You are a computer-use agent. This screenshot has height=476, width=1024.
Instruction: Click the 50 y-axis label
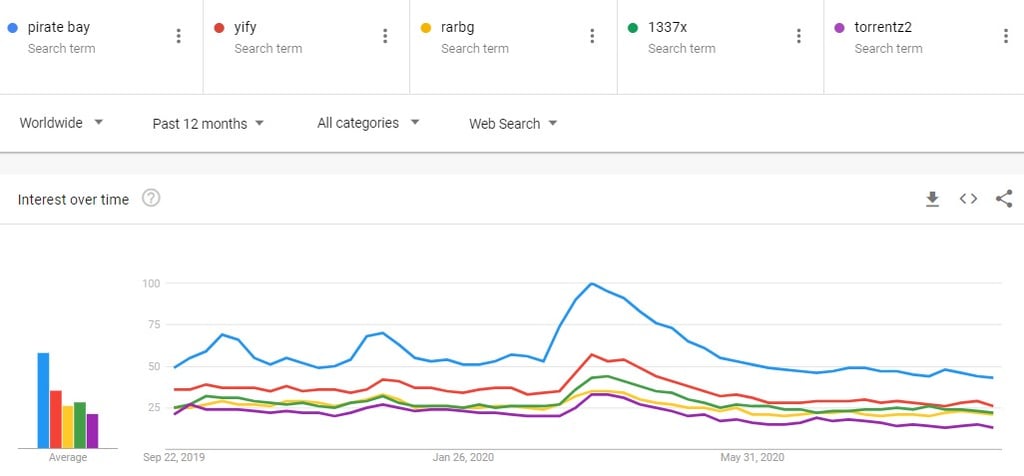[x=154, y=366]
